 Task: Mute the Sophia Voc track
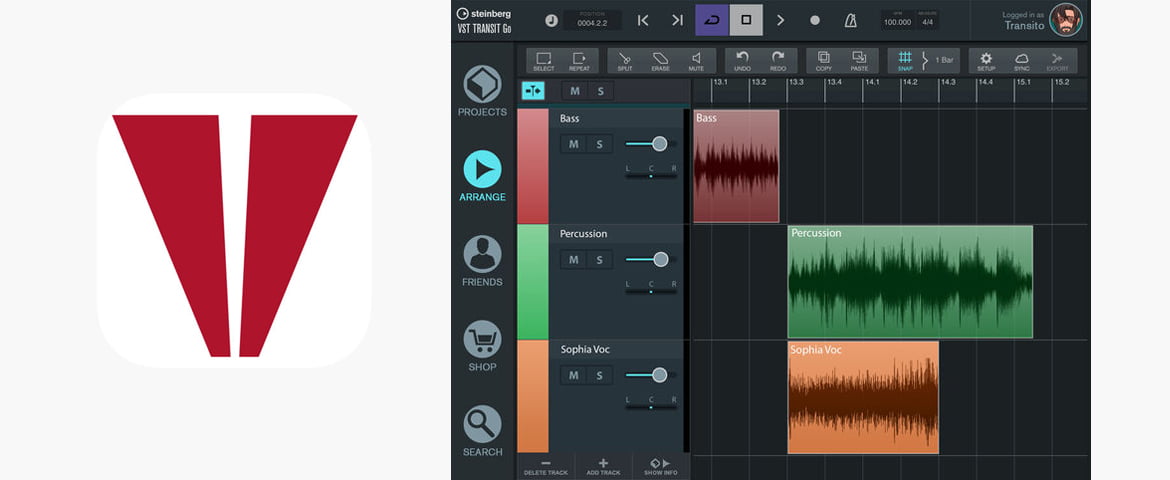coord(573,375)
